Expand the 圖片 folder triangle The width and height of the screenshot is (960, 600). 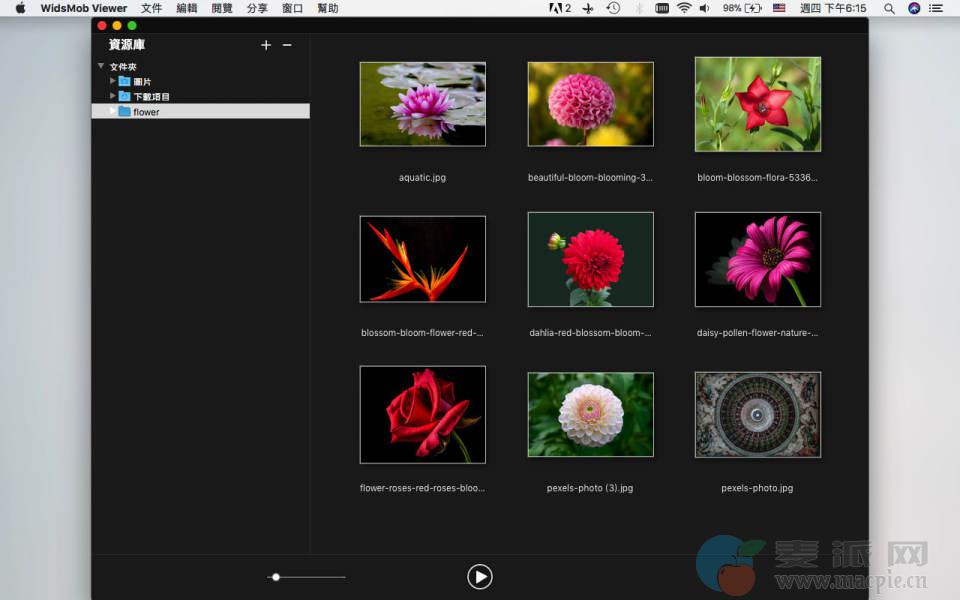coord(113,81)
